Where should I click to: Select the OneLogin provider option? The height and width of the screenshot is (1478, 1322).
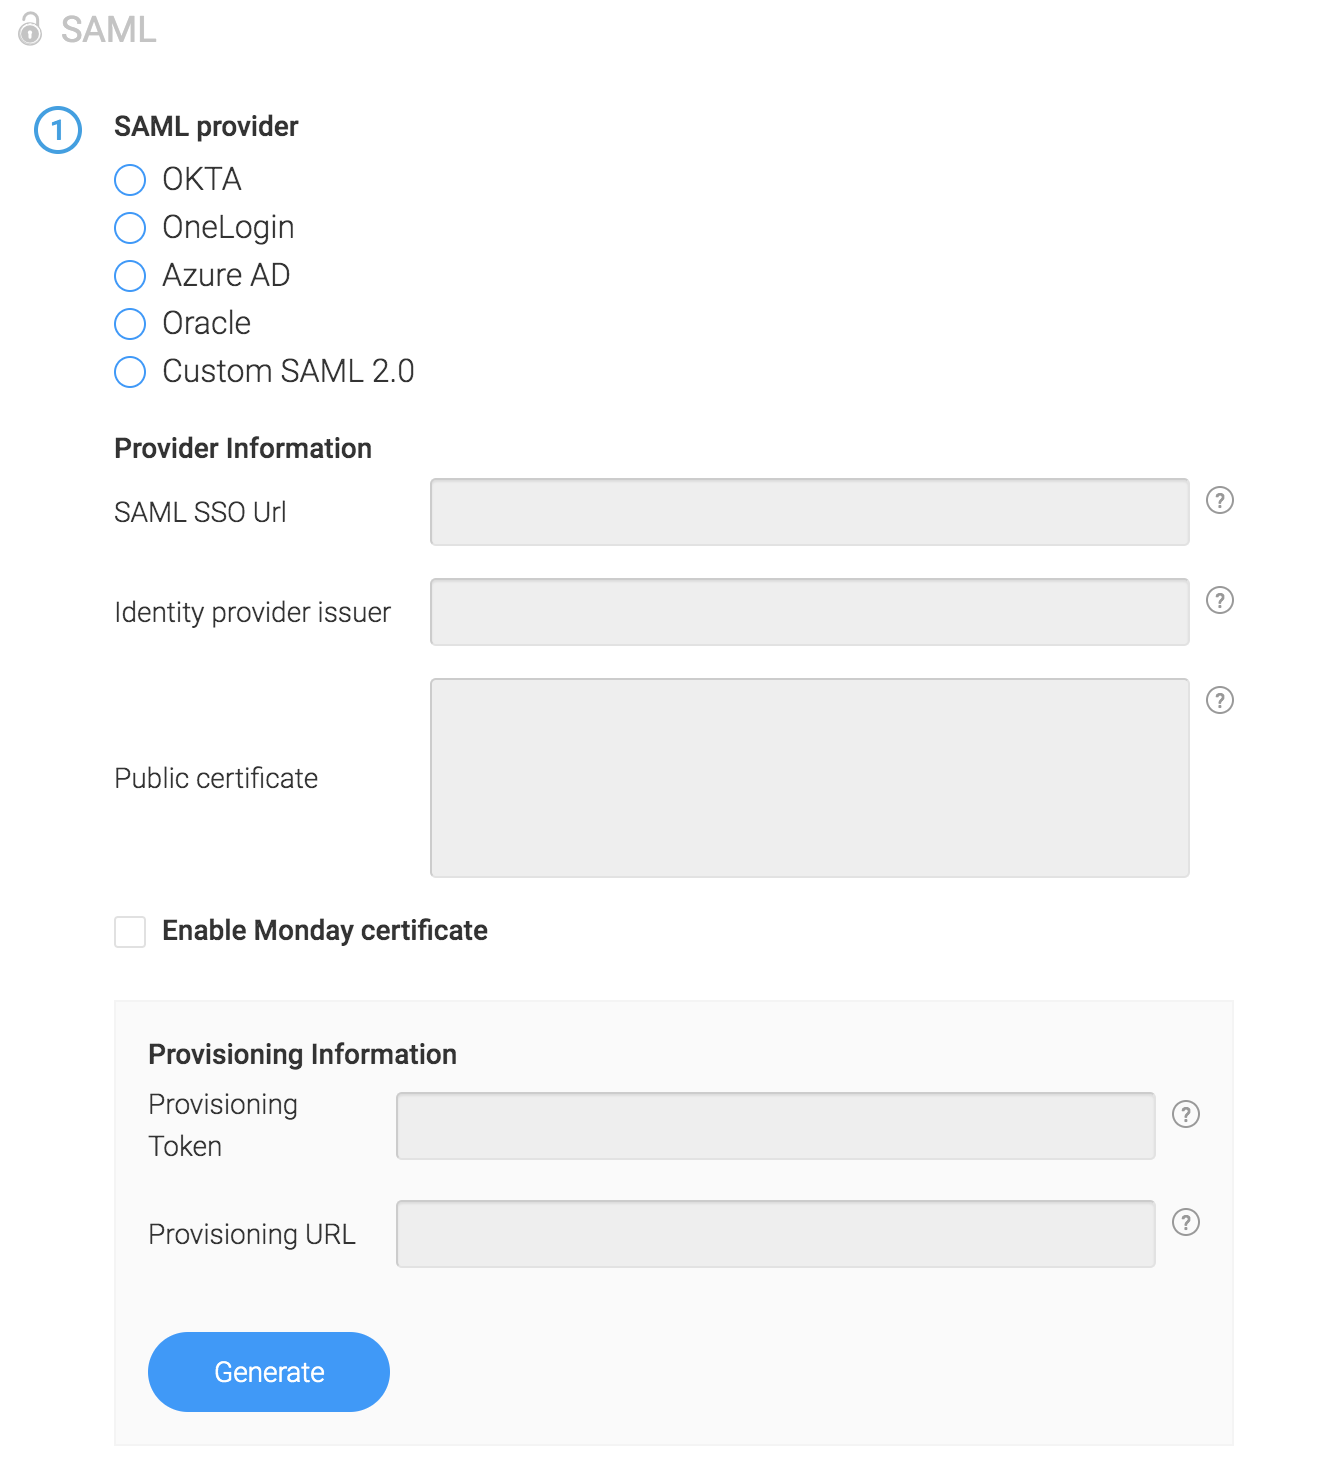coord(130,228)
